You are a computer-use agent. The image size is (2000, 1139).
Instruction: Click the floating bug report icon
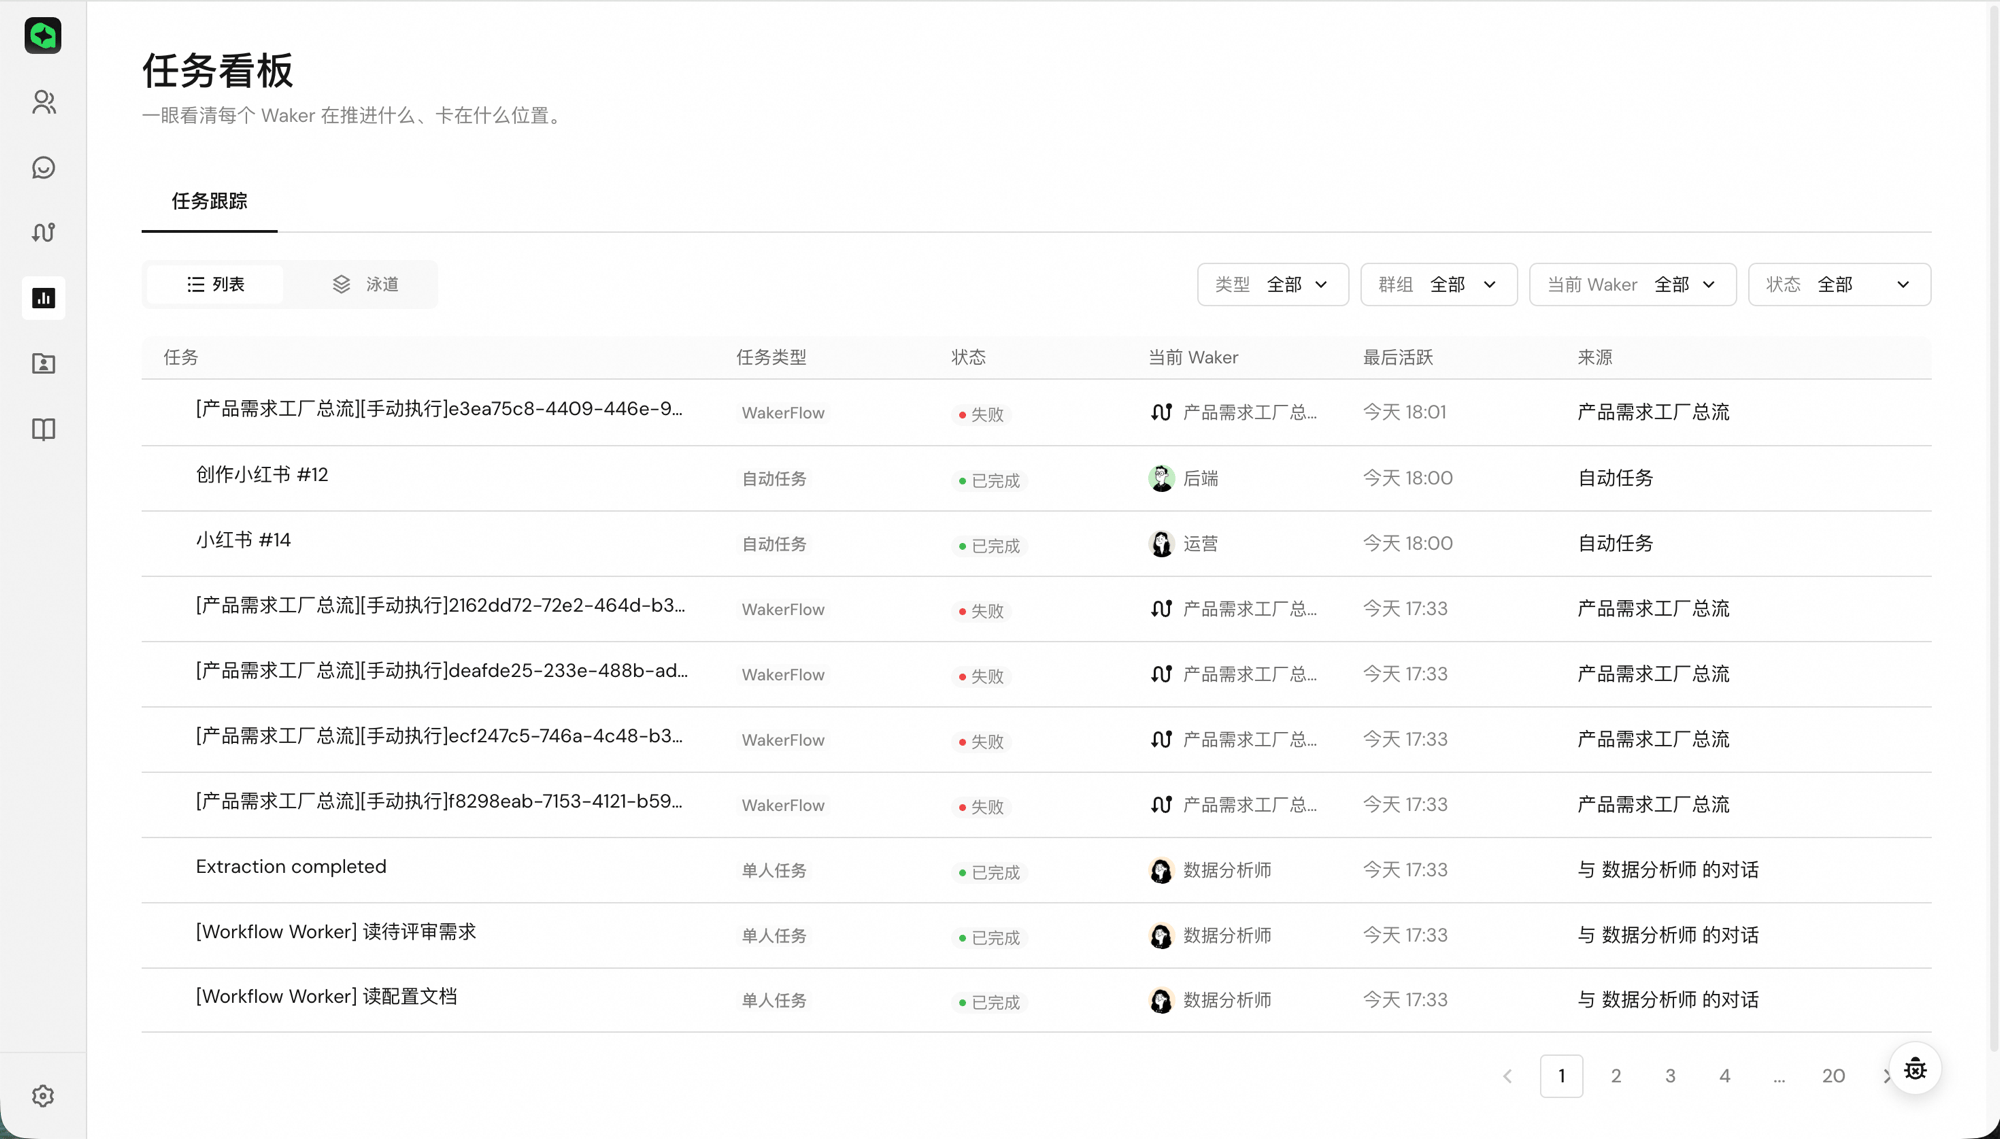pyautogui.click(x=1915, y=1069)
